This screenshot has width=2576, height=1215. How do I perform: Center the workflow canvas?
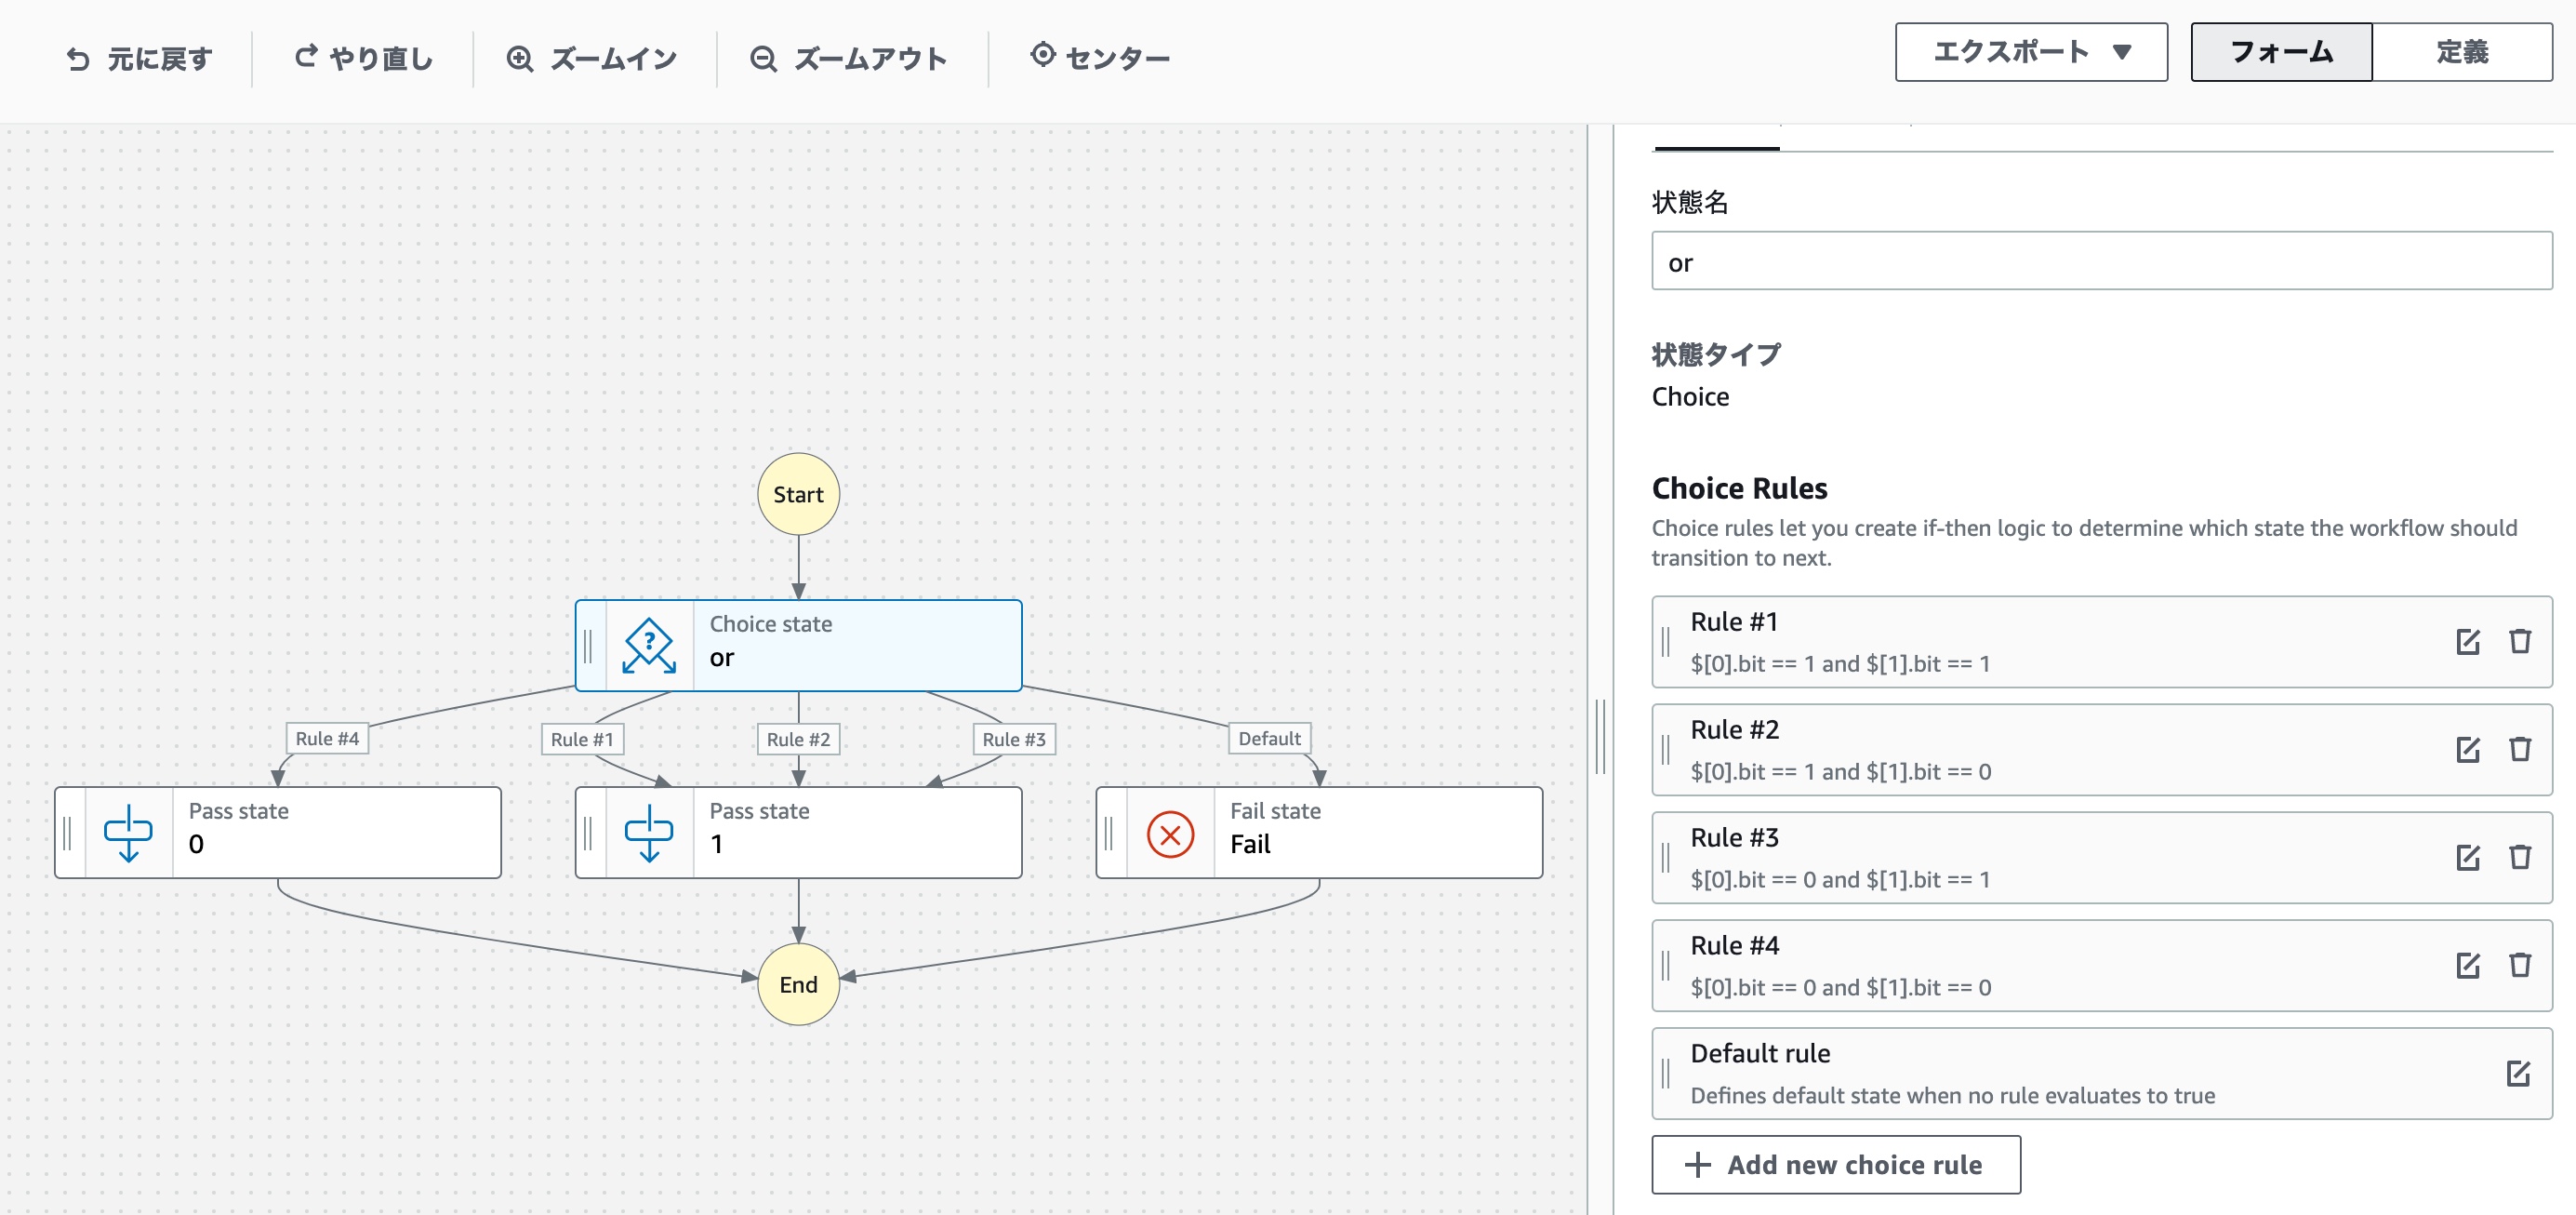pyautogui.click(x=1099, y=58)
